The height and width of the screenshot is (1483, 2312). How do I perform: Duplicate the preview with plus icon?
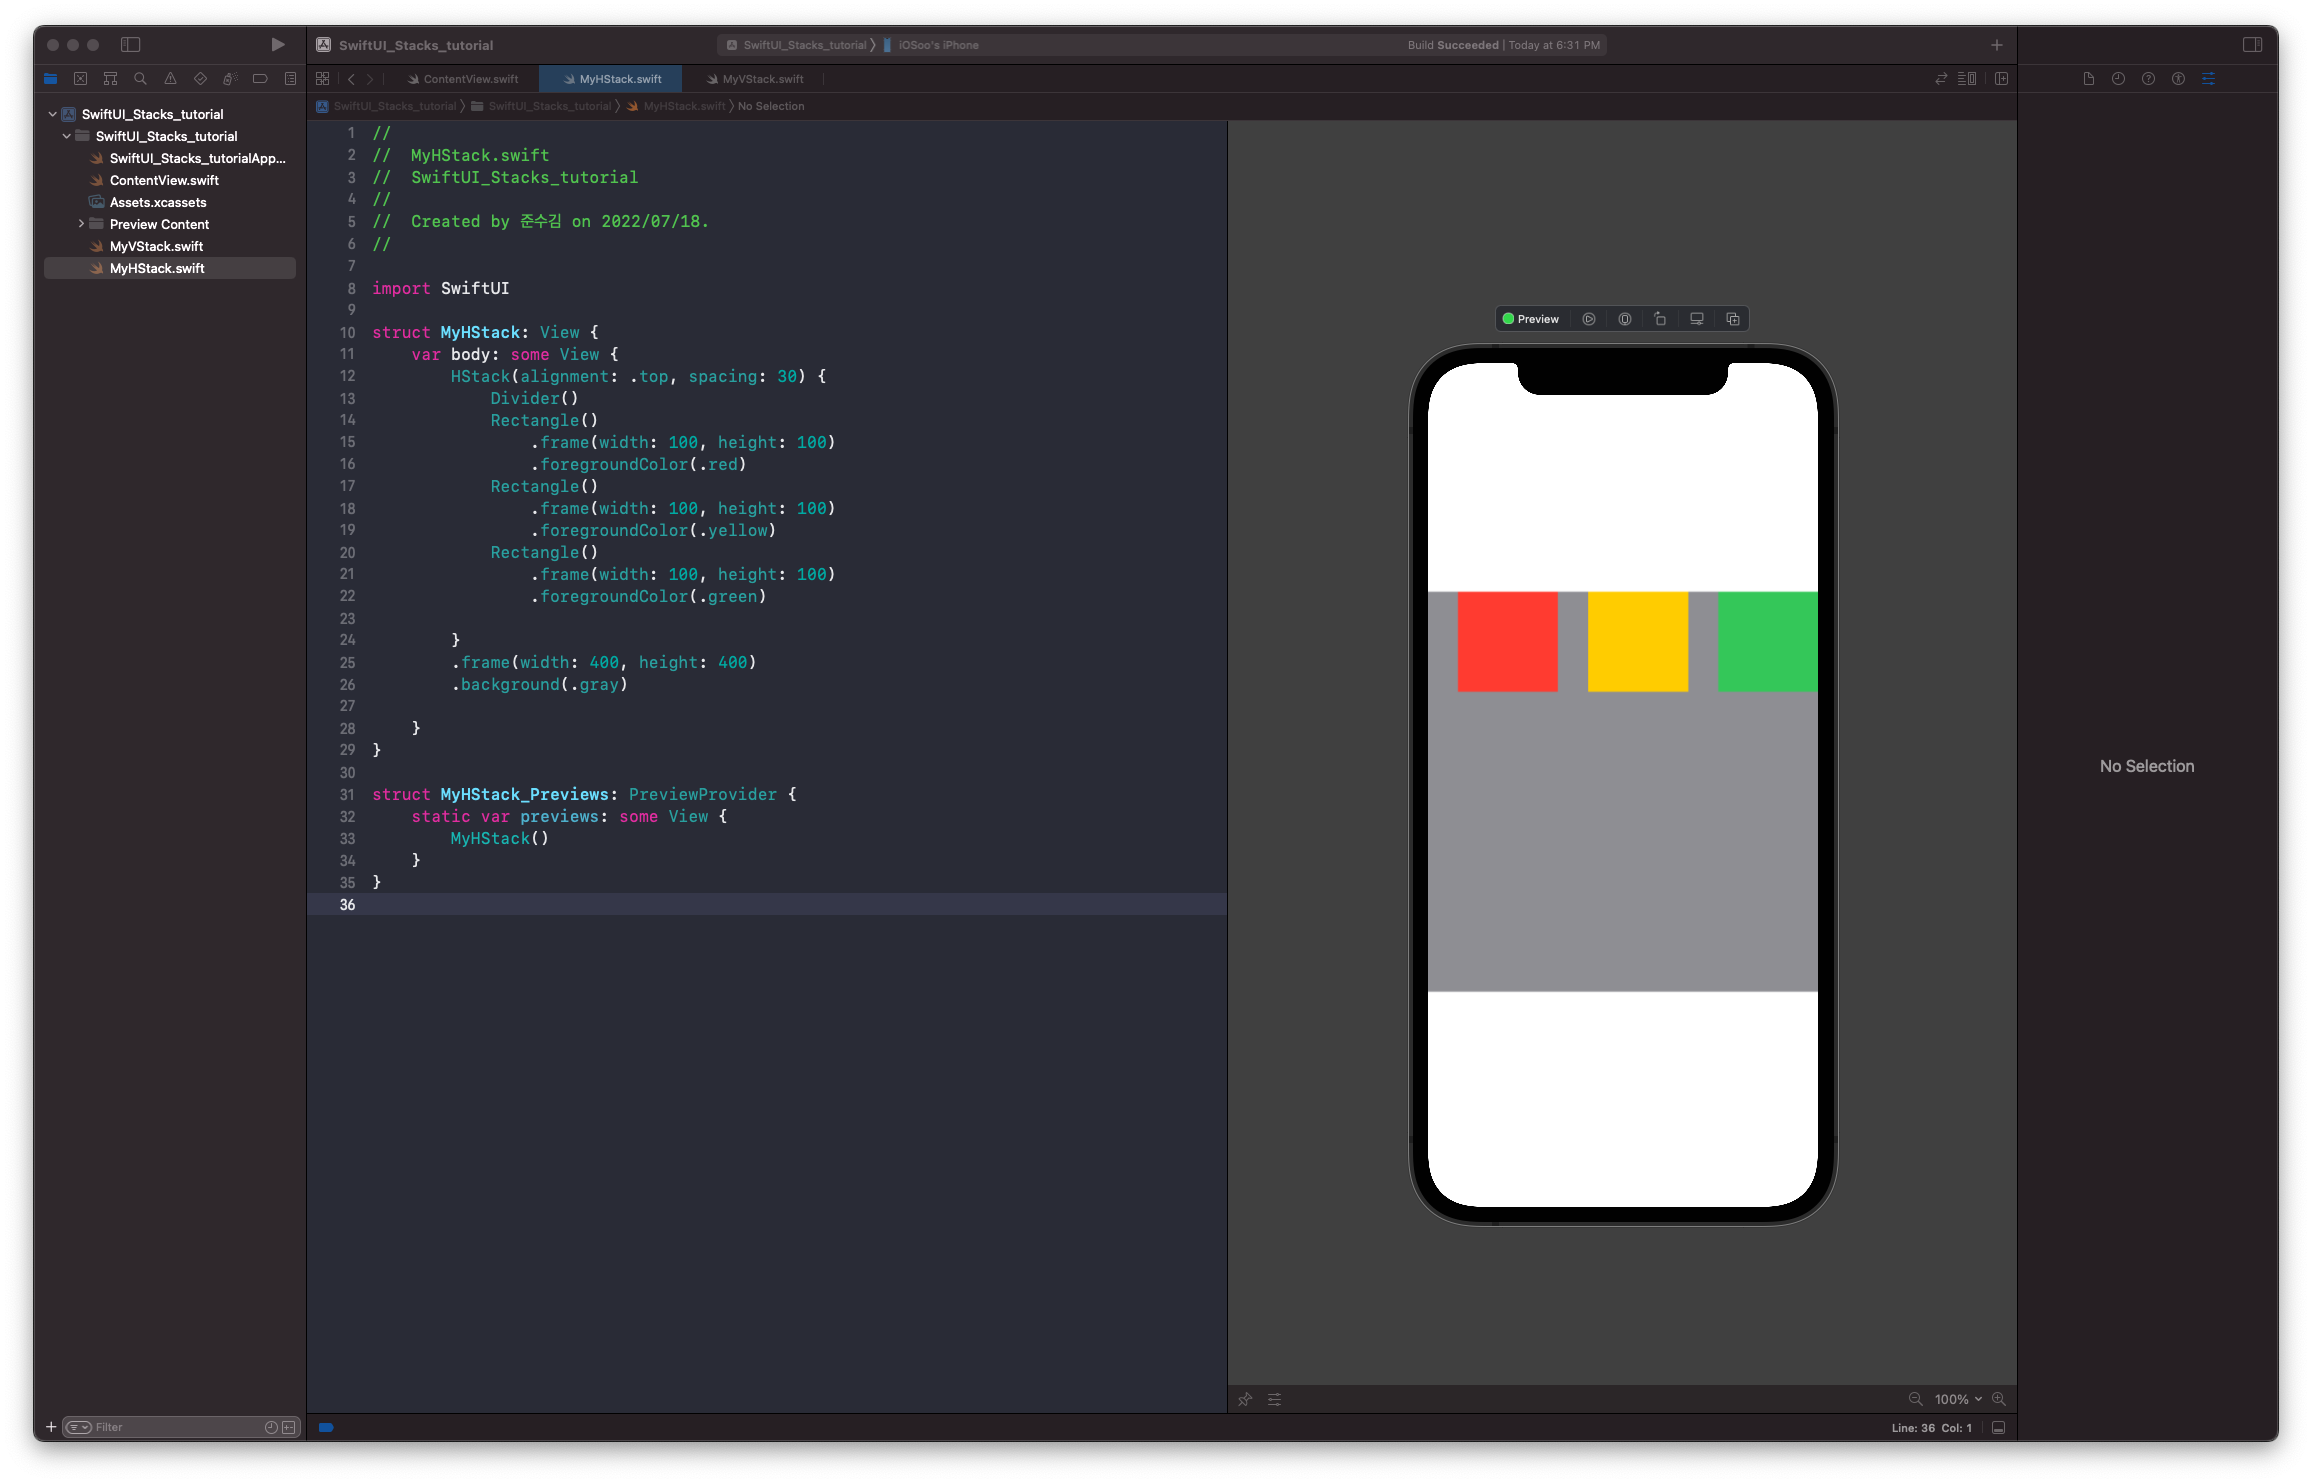click(x=1733, y=319)
